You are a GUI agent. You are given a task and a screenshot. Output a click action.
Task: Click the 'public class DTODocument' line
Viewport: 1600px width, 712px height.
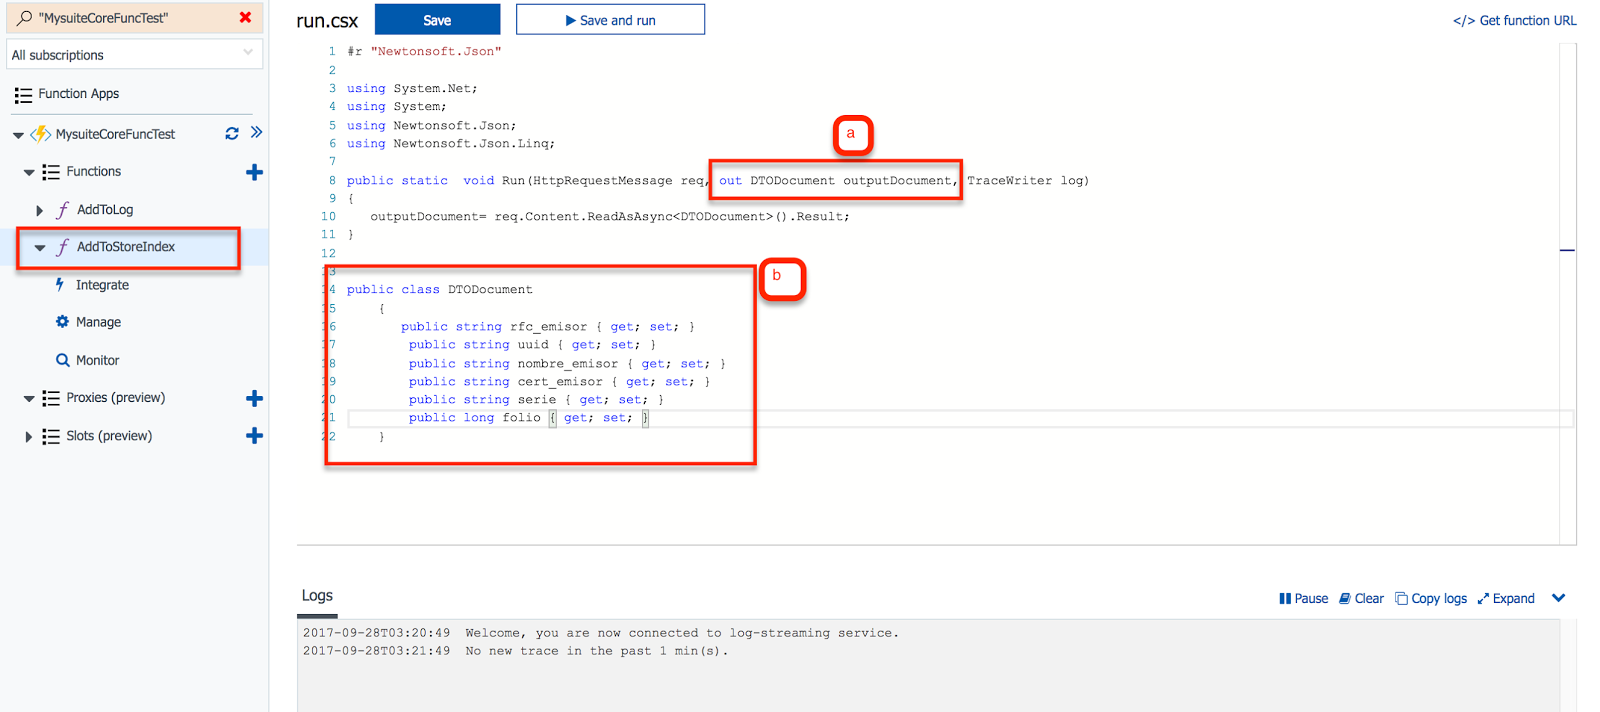(x=440, y=290)
